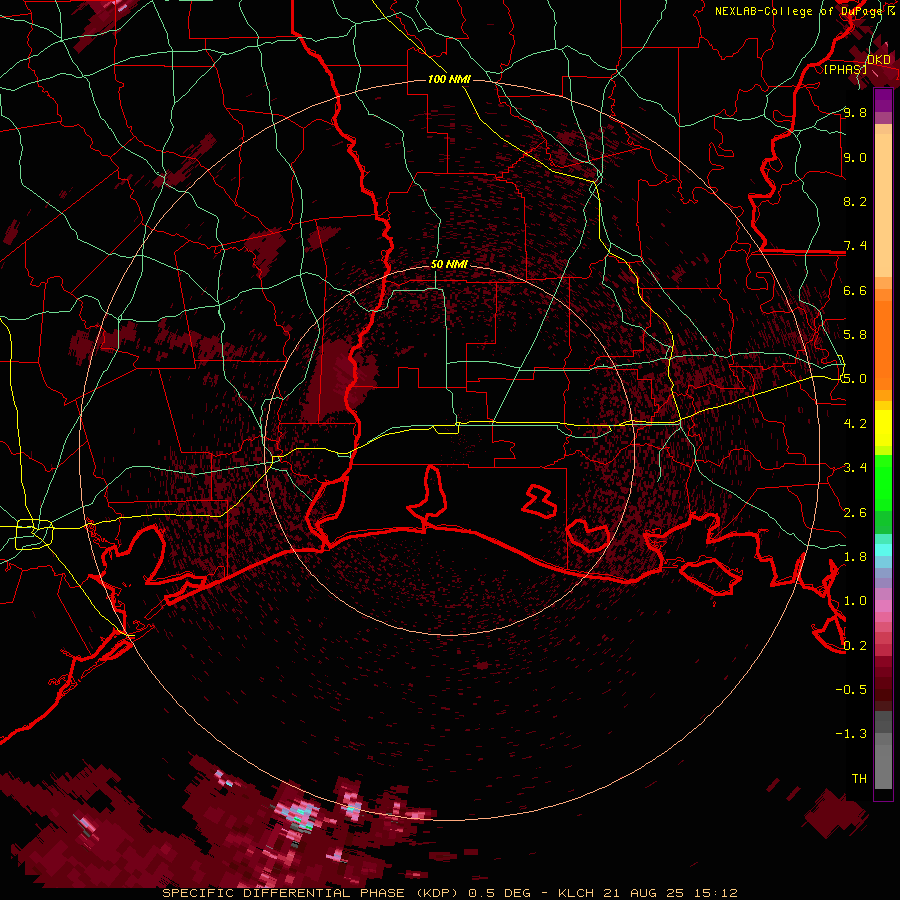This screenshot has width=900, height=900.
Task: Click the 100 NMI range ring label
Action: point(449,79)
